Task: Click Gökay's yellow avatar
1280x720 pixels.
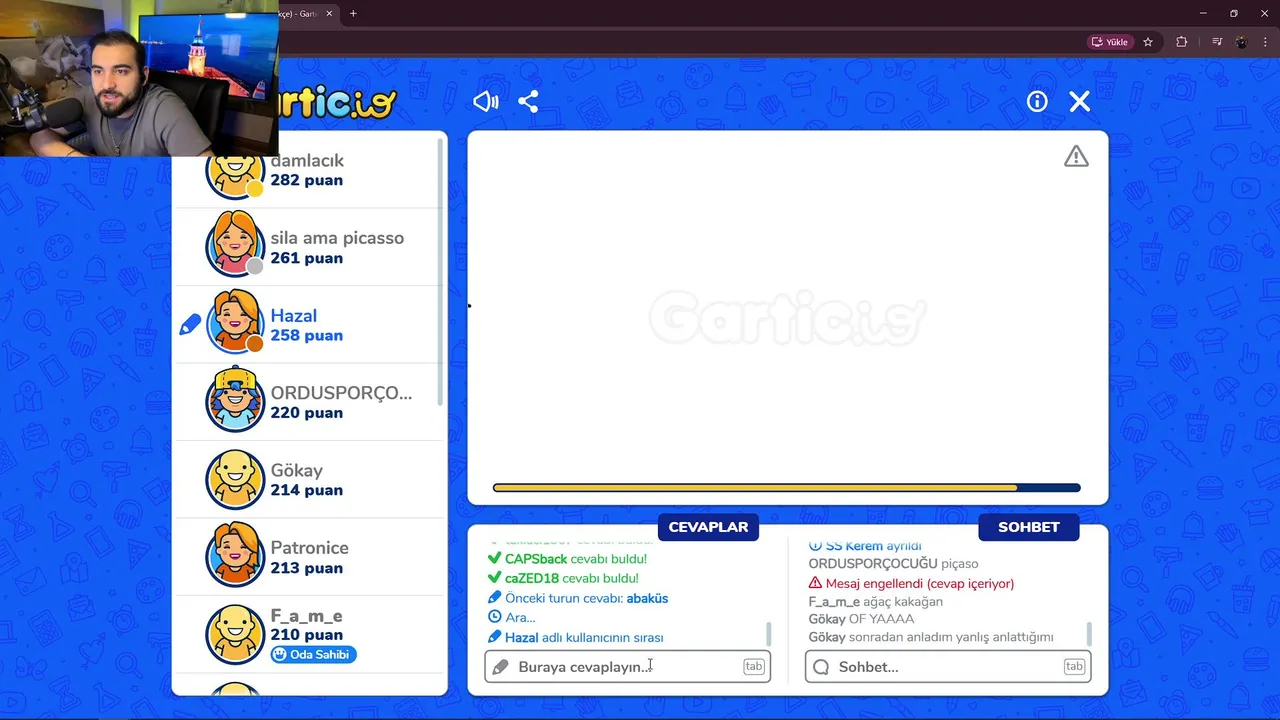Action: (x=235, y=479)
